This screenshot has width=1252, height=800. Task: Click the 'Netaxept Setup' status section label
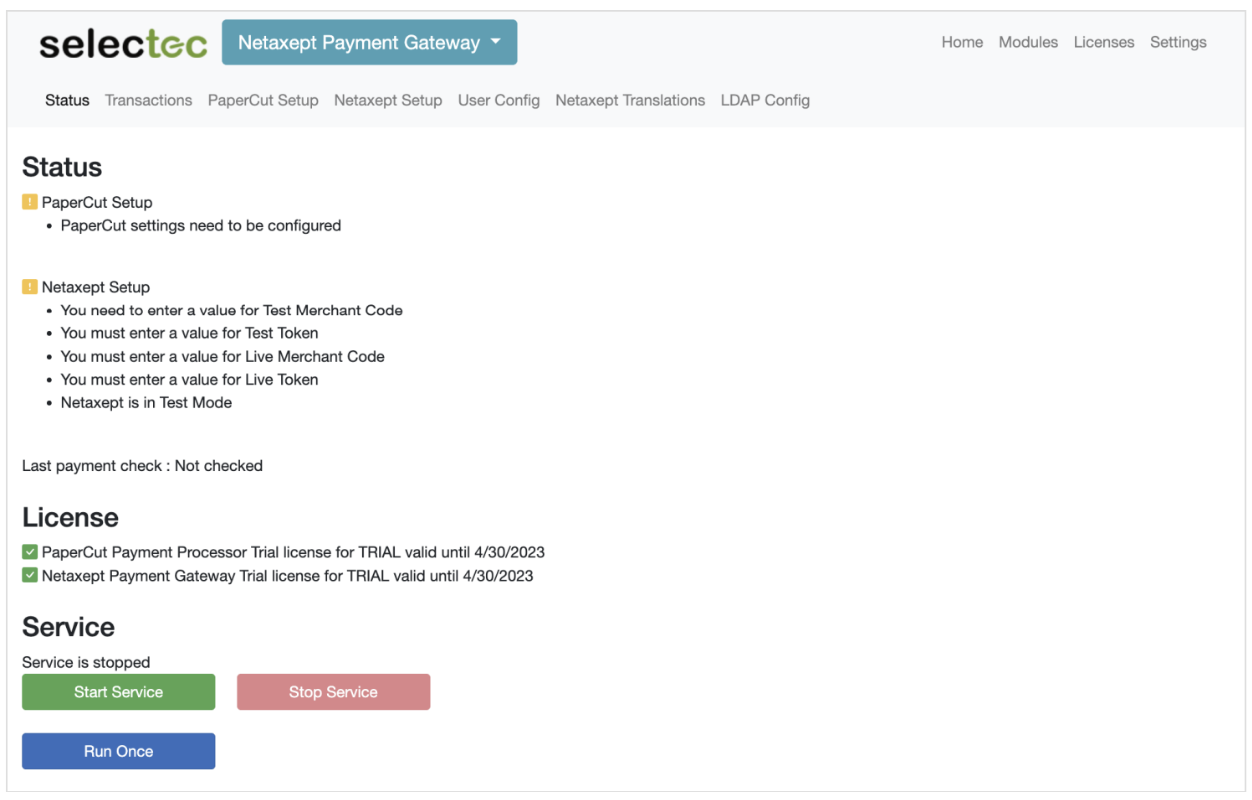[96, 287]
